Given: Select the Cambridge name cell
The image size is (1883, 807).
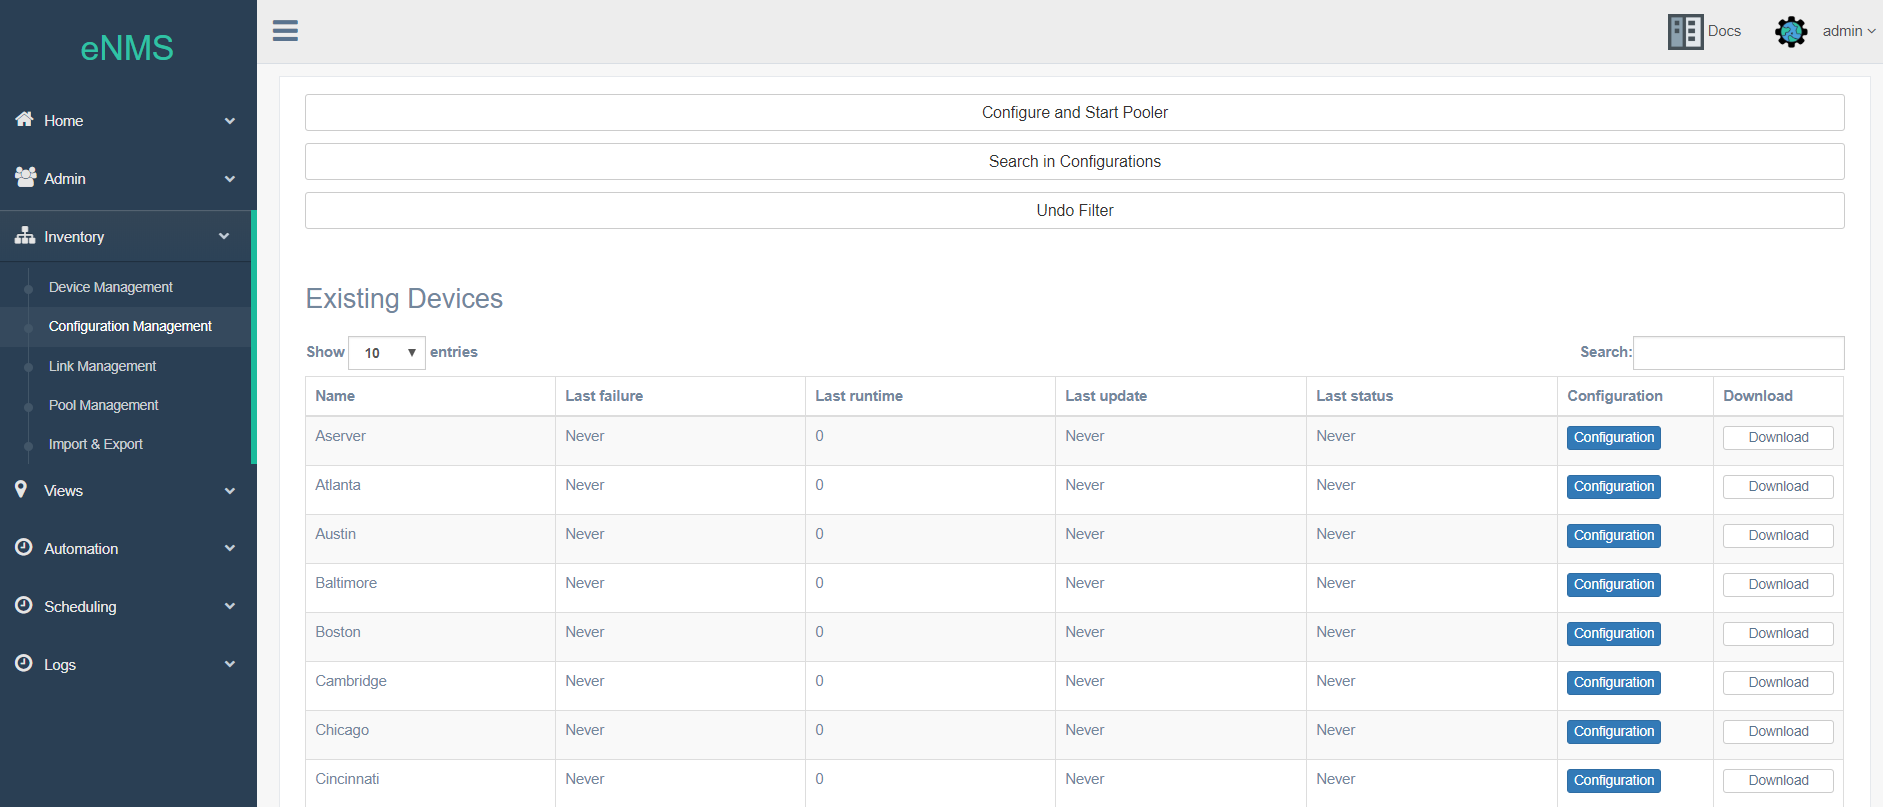Looking at the screenshot, I should click(x=430, y=686).
